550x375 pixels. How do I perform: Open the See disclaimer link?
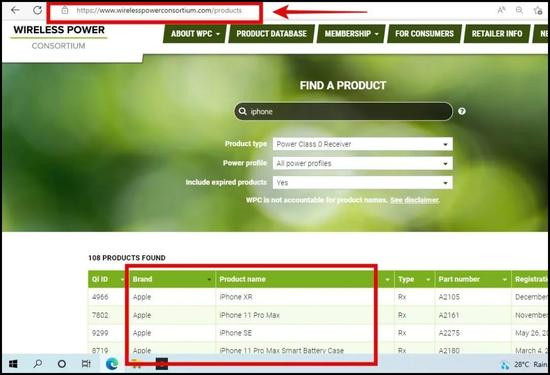pyautogui.click(x=415, y=200)
